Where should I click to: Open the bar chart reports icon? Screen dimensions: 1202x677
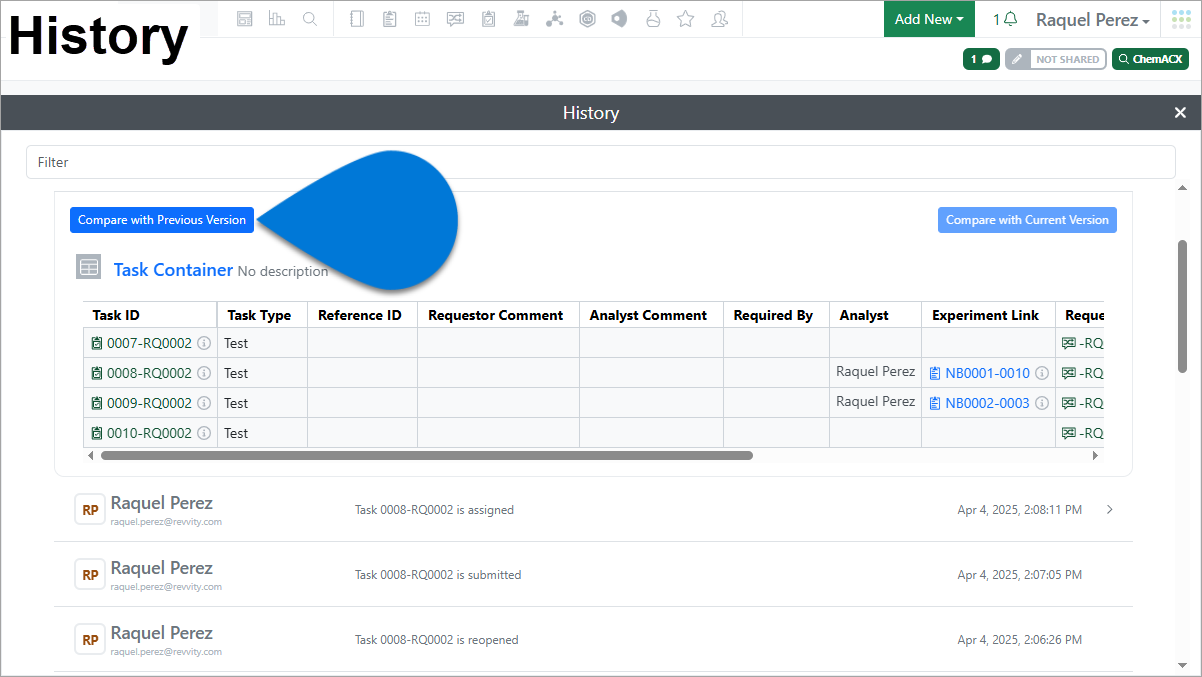[277, 19]
